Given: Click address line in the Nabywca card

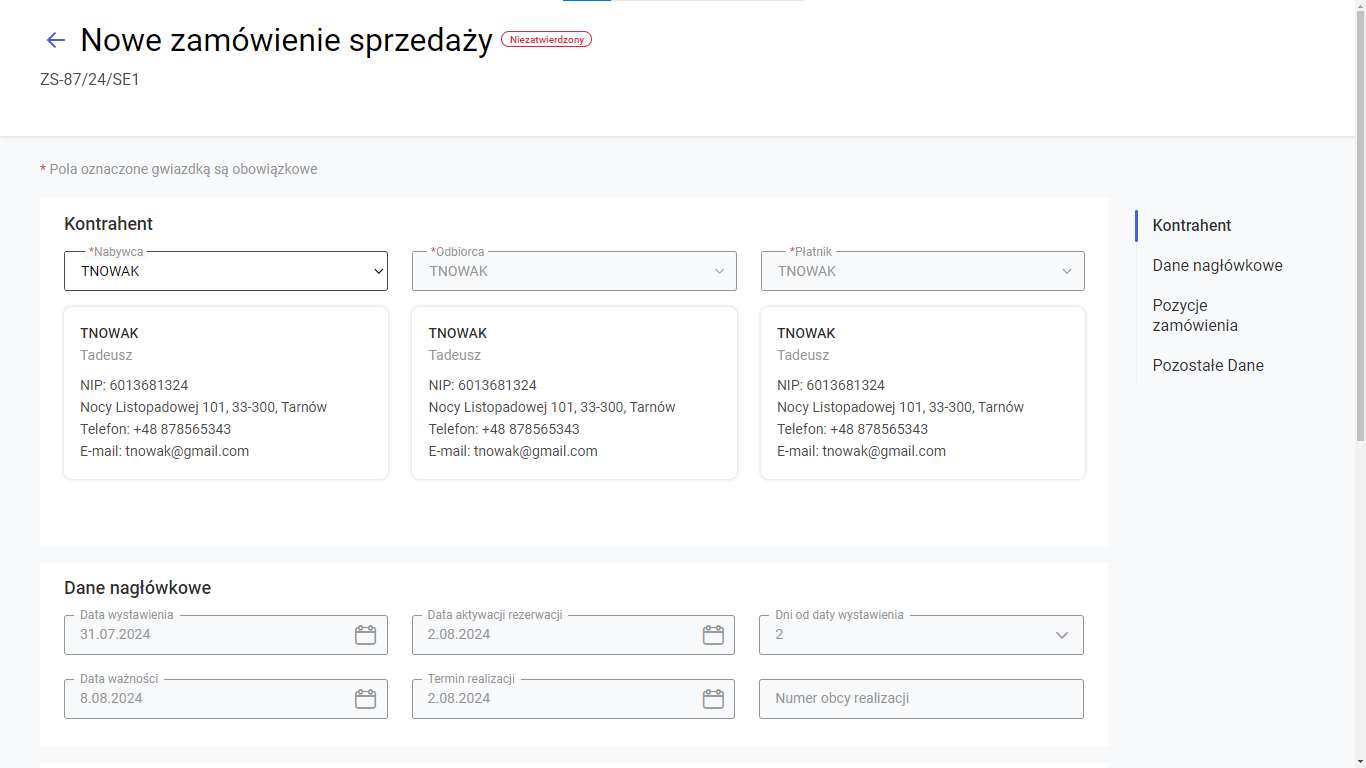Looking at the screenshot, I should pyautogui.click(x=204, y=407).
